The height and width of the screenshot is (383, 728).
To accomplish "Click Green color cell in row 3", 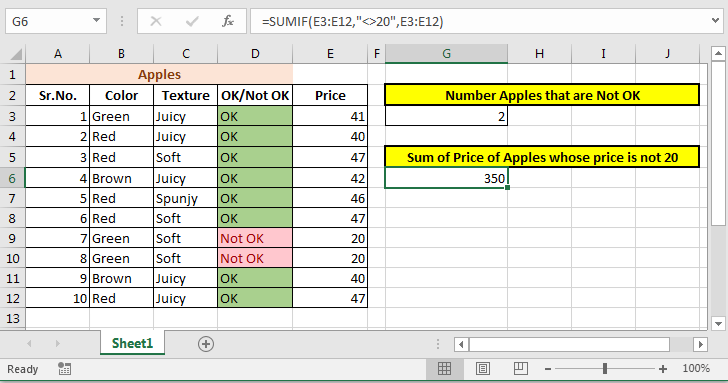I will [x=121, y=116].
